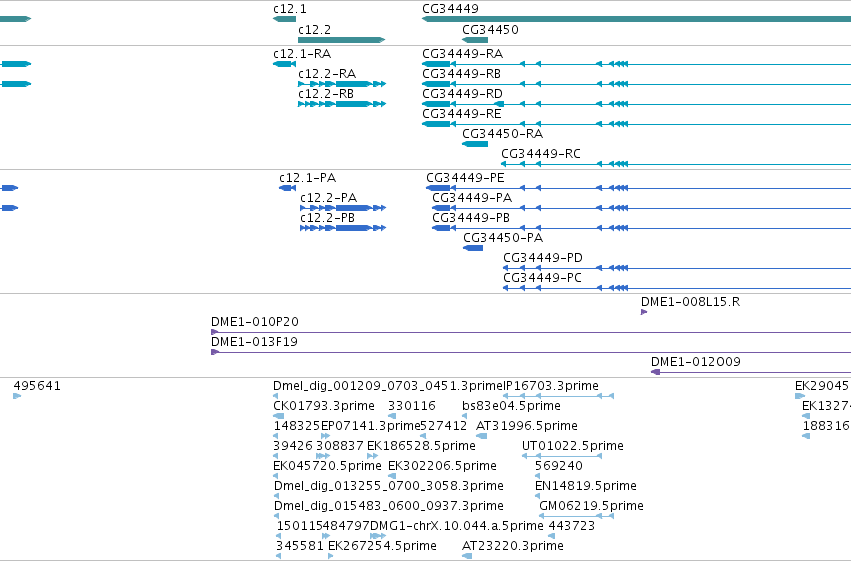Viewport: 851px width, 561px height.
Task: Click the feature labeled 330116
Action: [x=392, y=416]
